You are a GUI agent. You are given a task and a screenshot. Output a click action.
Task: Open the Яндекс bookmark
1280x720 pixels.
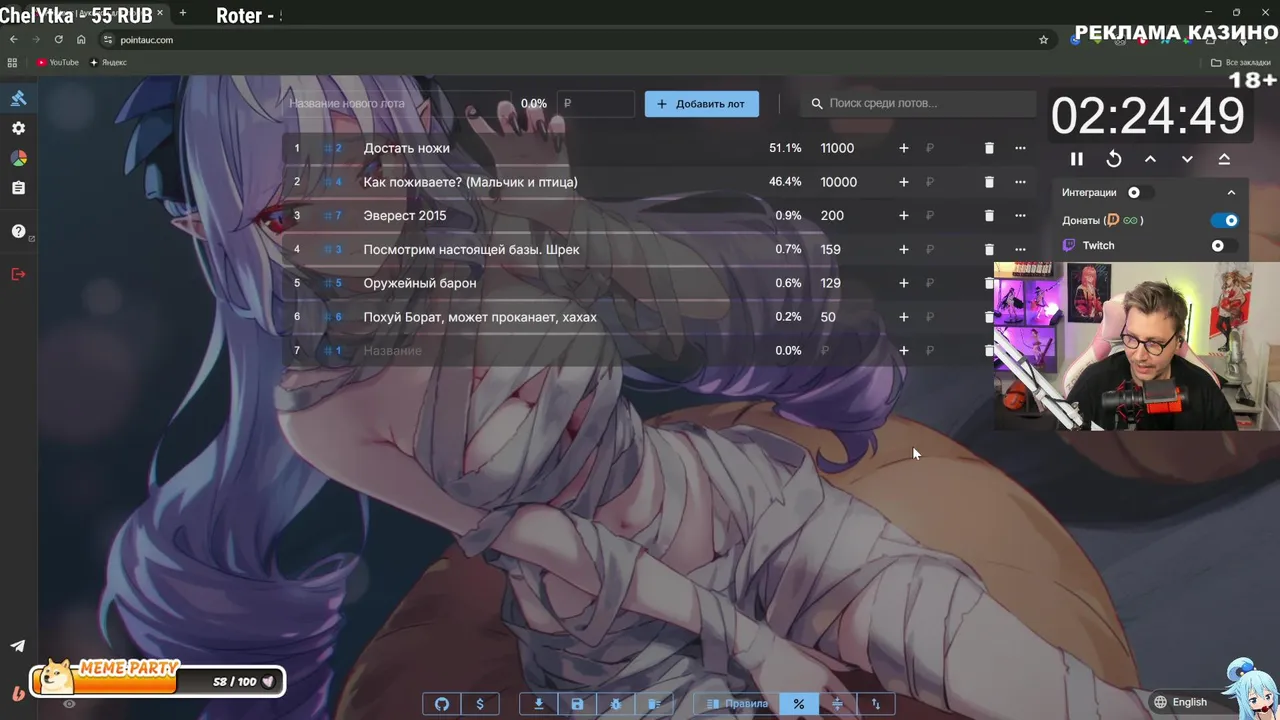(x=108, y=62)
